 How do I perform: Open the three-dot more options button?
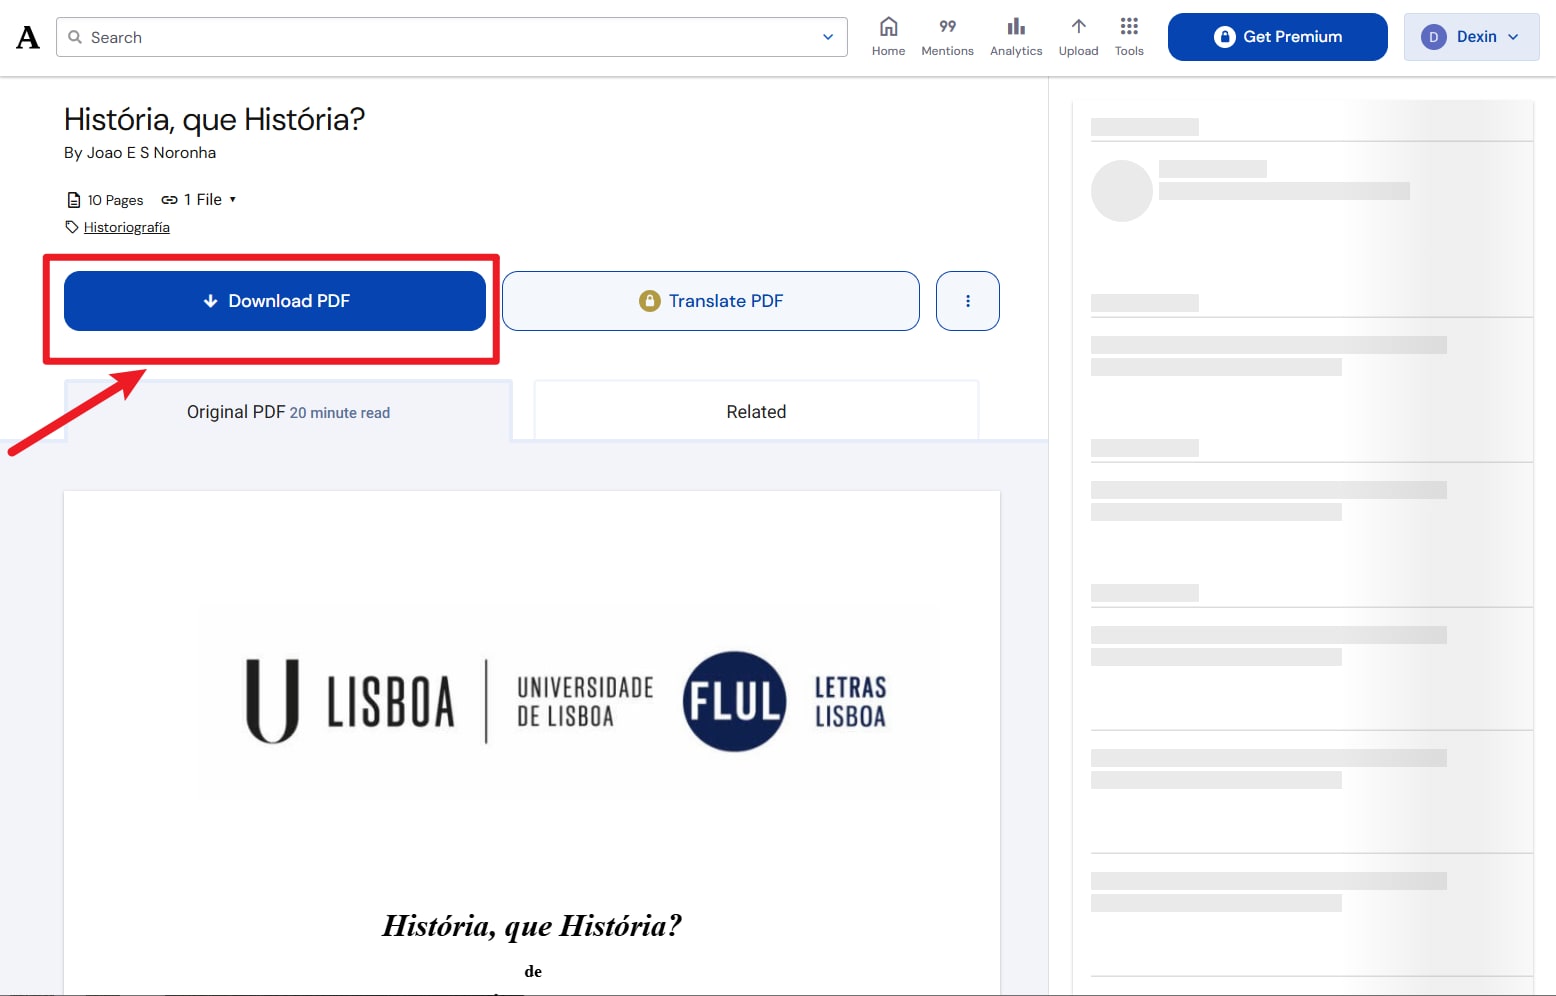(967, 301)
